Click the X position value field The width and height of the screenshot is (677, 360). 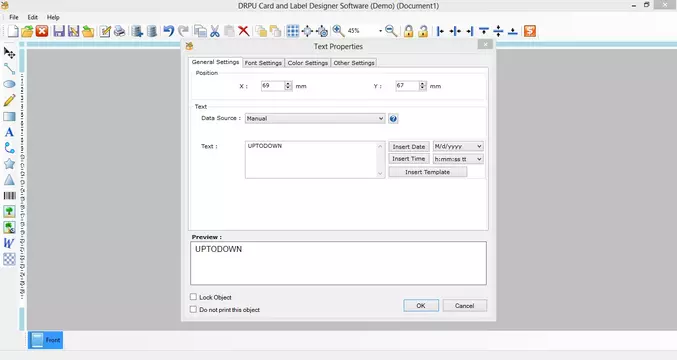[x=273, y=86]
